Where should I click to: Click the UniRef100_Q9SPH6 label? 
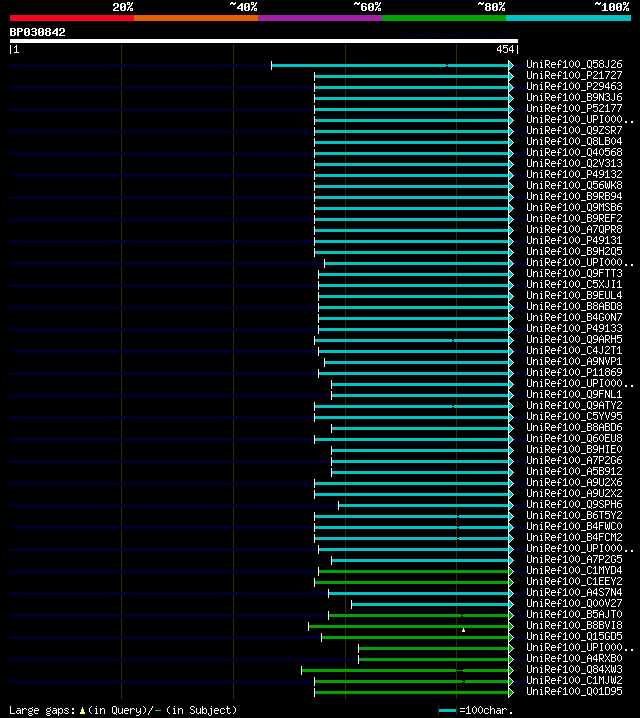pos(574,504)
